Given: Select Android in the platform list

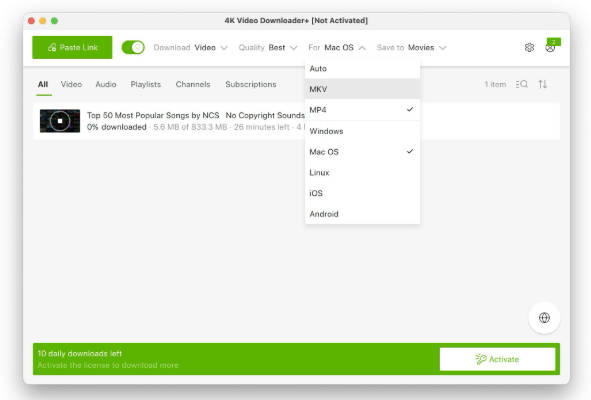Looking at the screenshot, I should [x=362, y=214].
